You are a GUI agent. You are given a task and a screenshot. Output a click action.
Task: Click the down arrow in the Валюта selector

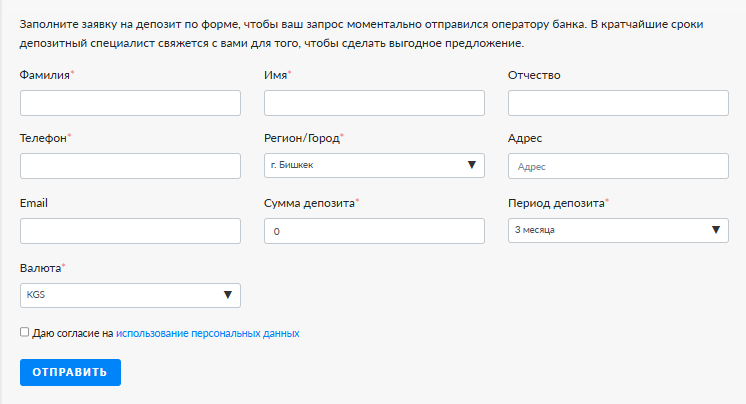(228, 295)
